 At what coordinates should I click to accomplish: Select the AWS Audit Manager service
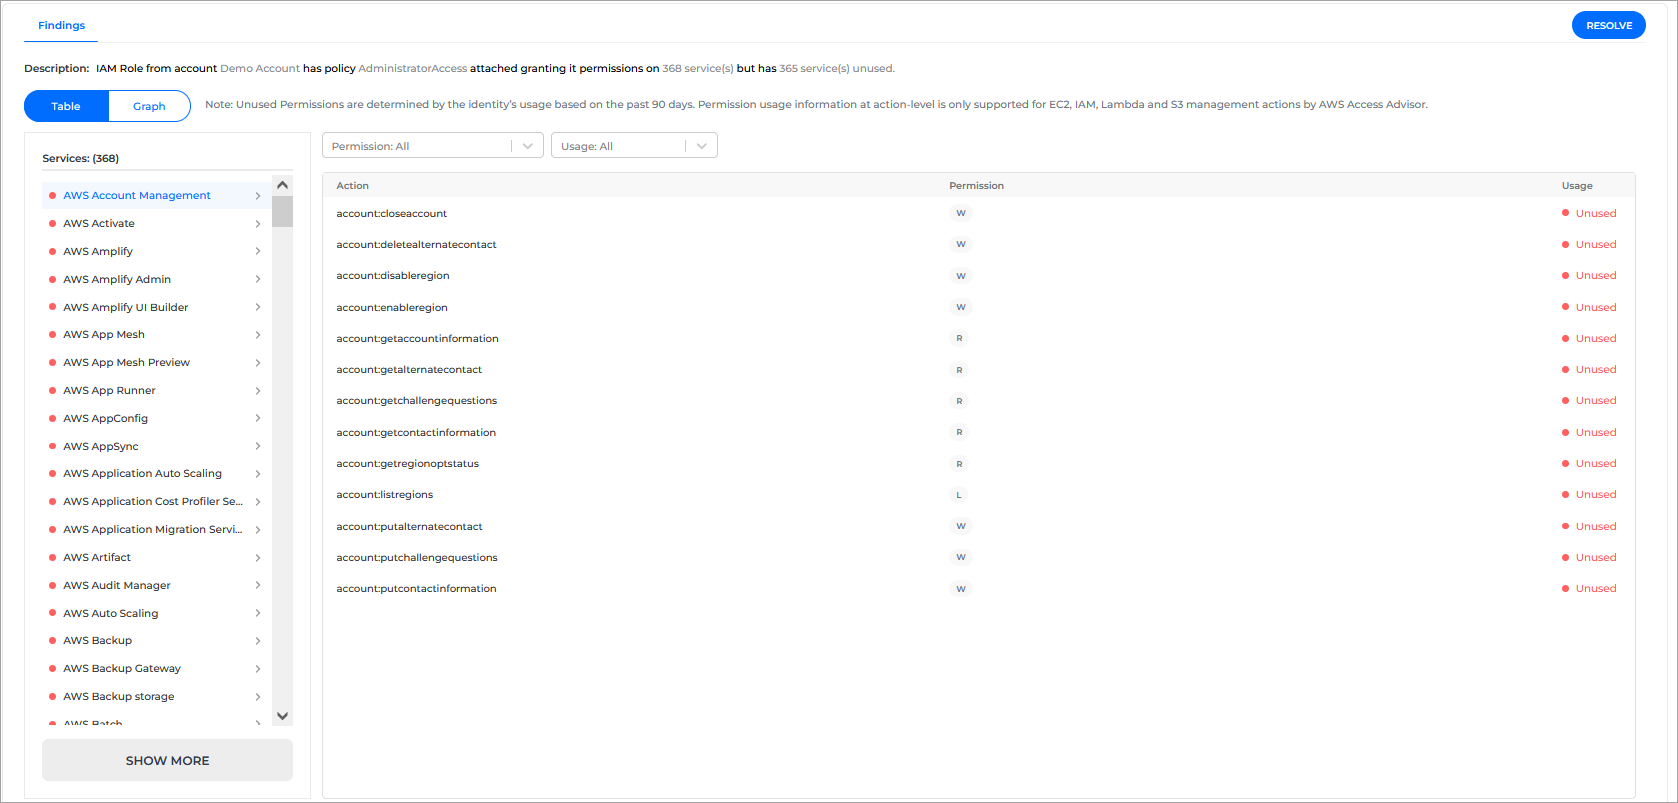click(155, 586)
